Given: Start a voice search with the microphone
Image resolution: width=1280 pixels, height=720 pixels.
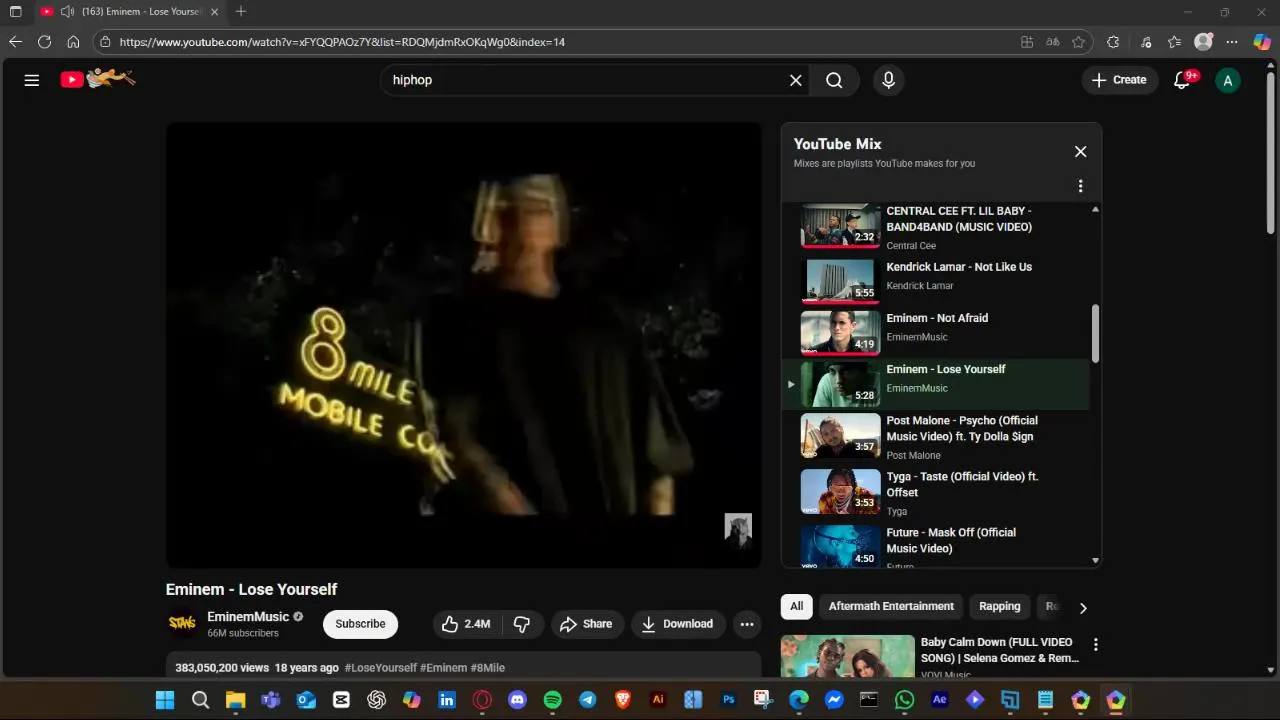Looking at the screenshot, I should coord(888,80).
